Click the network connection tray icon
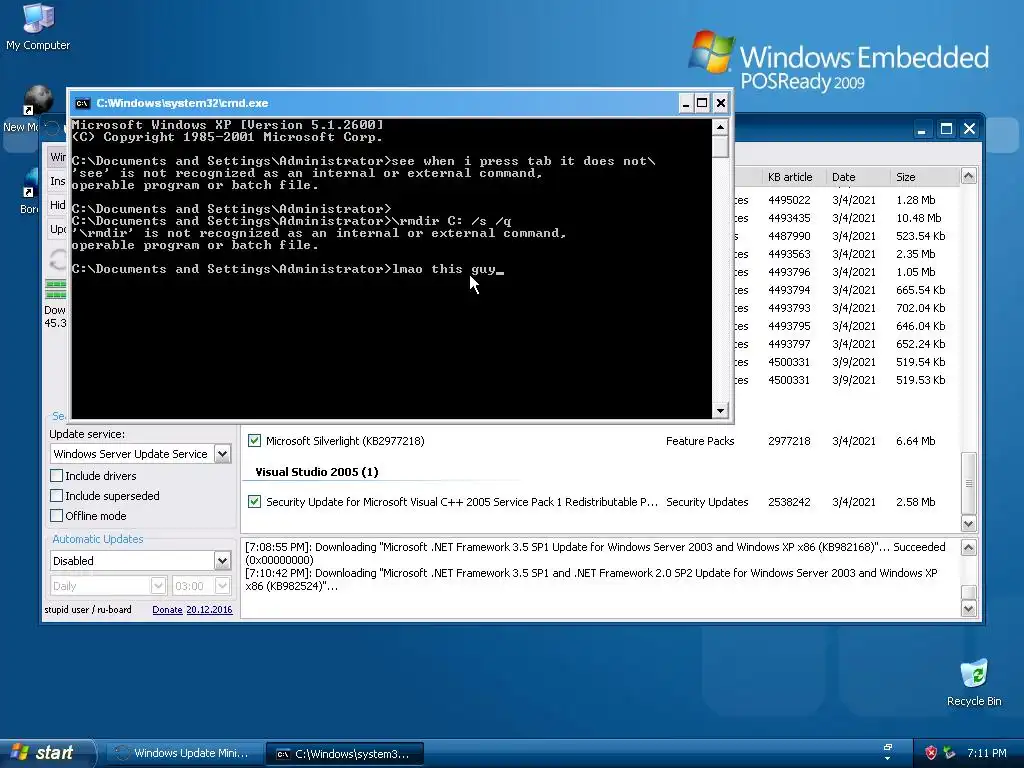Image resolution: width=1024 pixels, height=768 pixels. point(950,753)
